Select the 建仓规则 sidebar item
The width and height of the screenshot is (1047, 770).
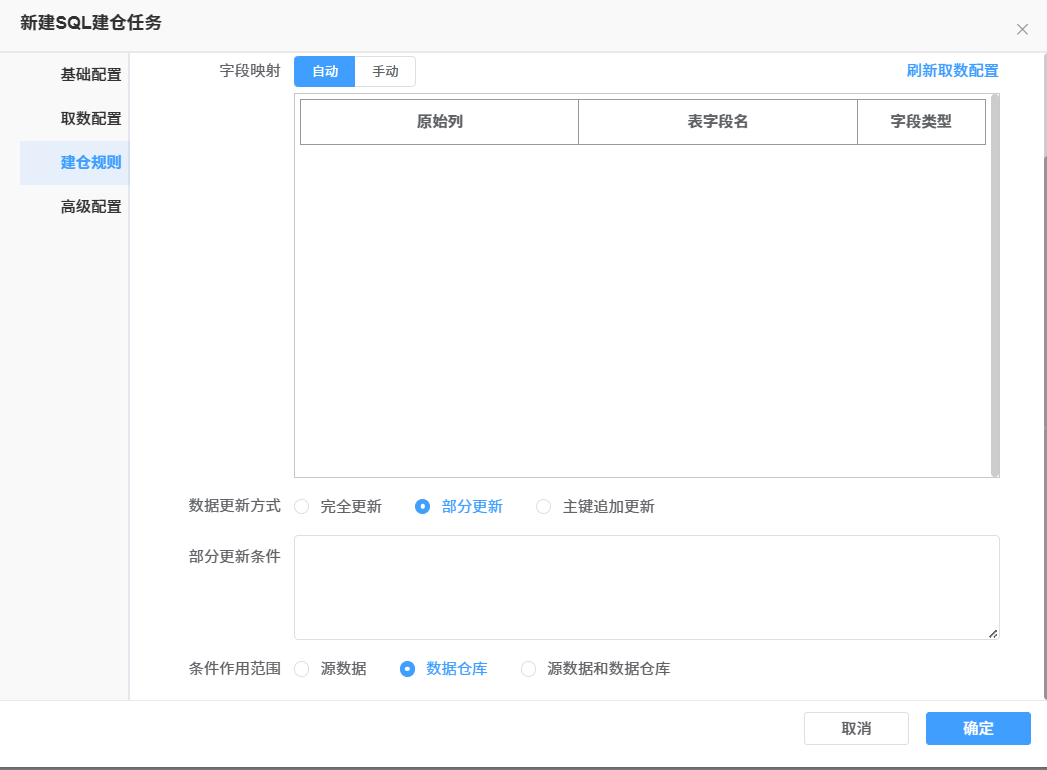90,163
